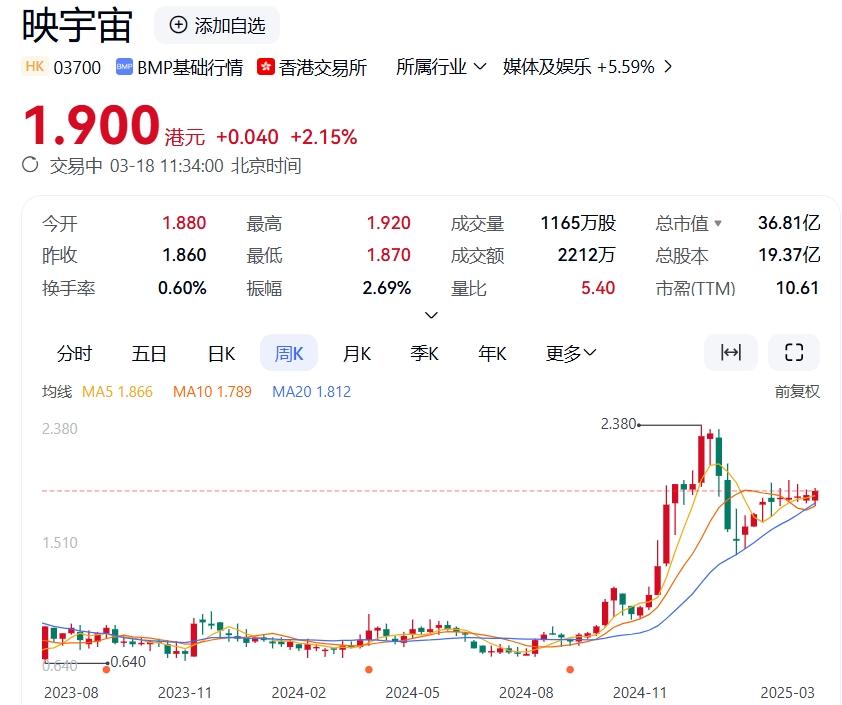Switch to the 日K chart tab

click(x=221, y=353)
